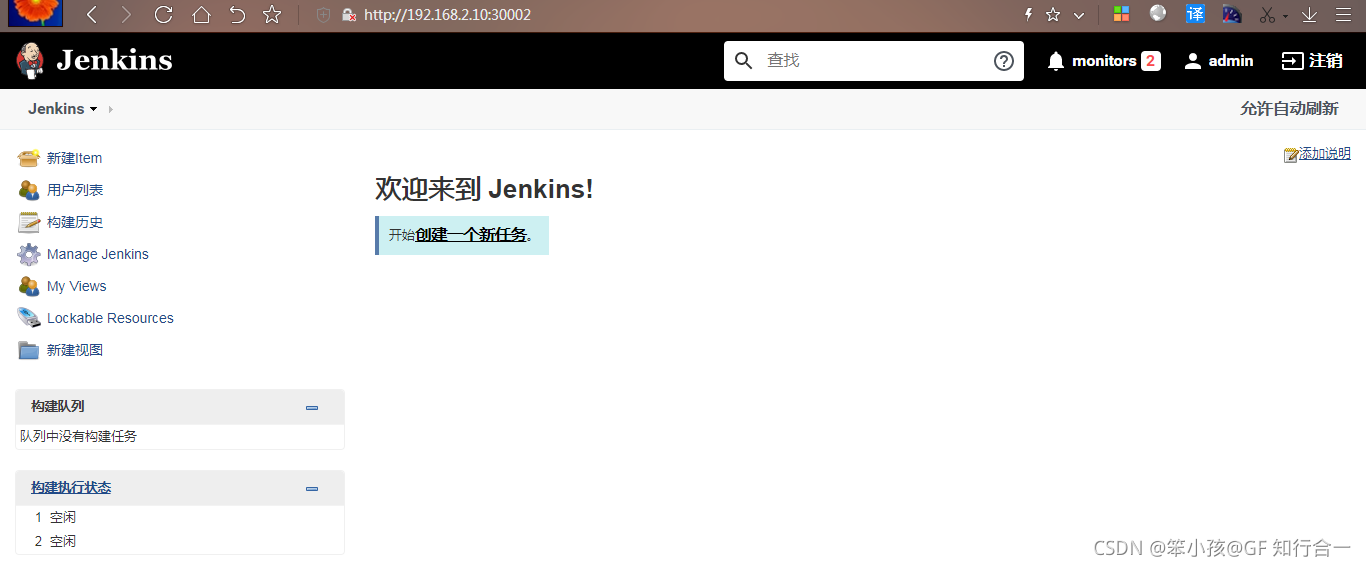The height and width of the screenshot is (566, 1366).
Task: Click the colorful grid apps extension icon
Action: pos(1121,14)
